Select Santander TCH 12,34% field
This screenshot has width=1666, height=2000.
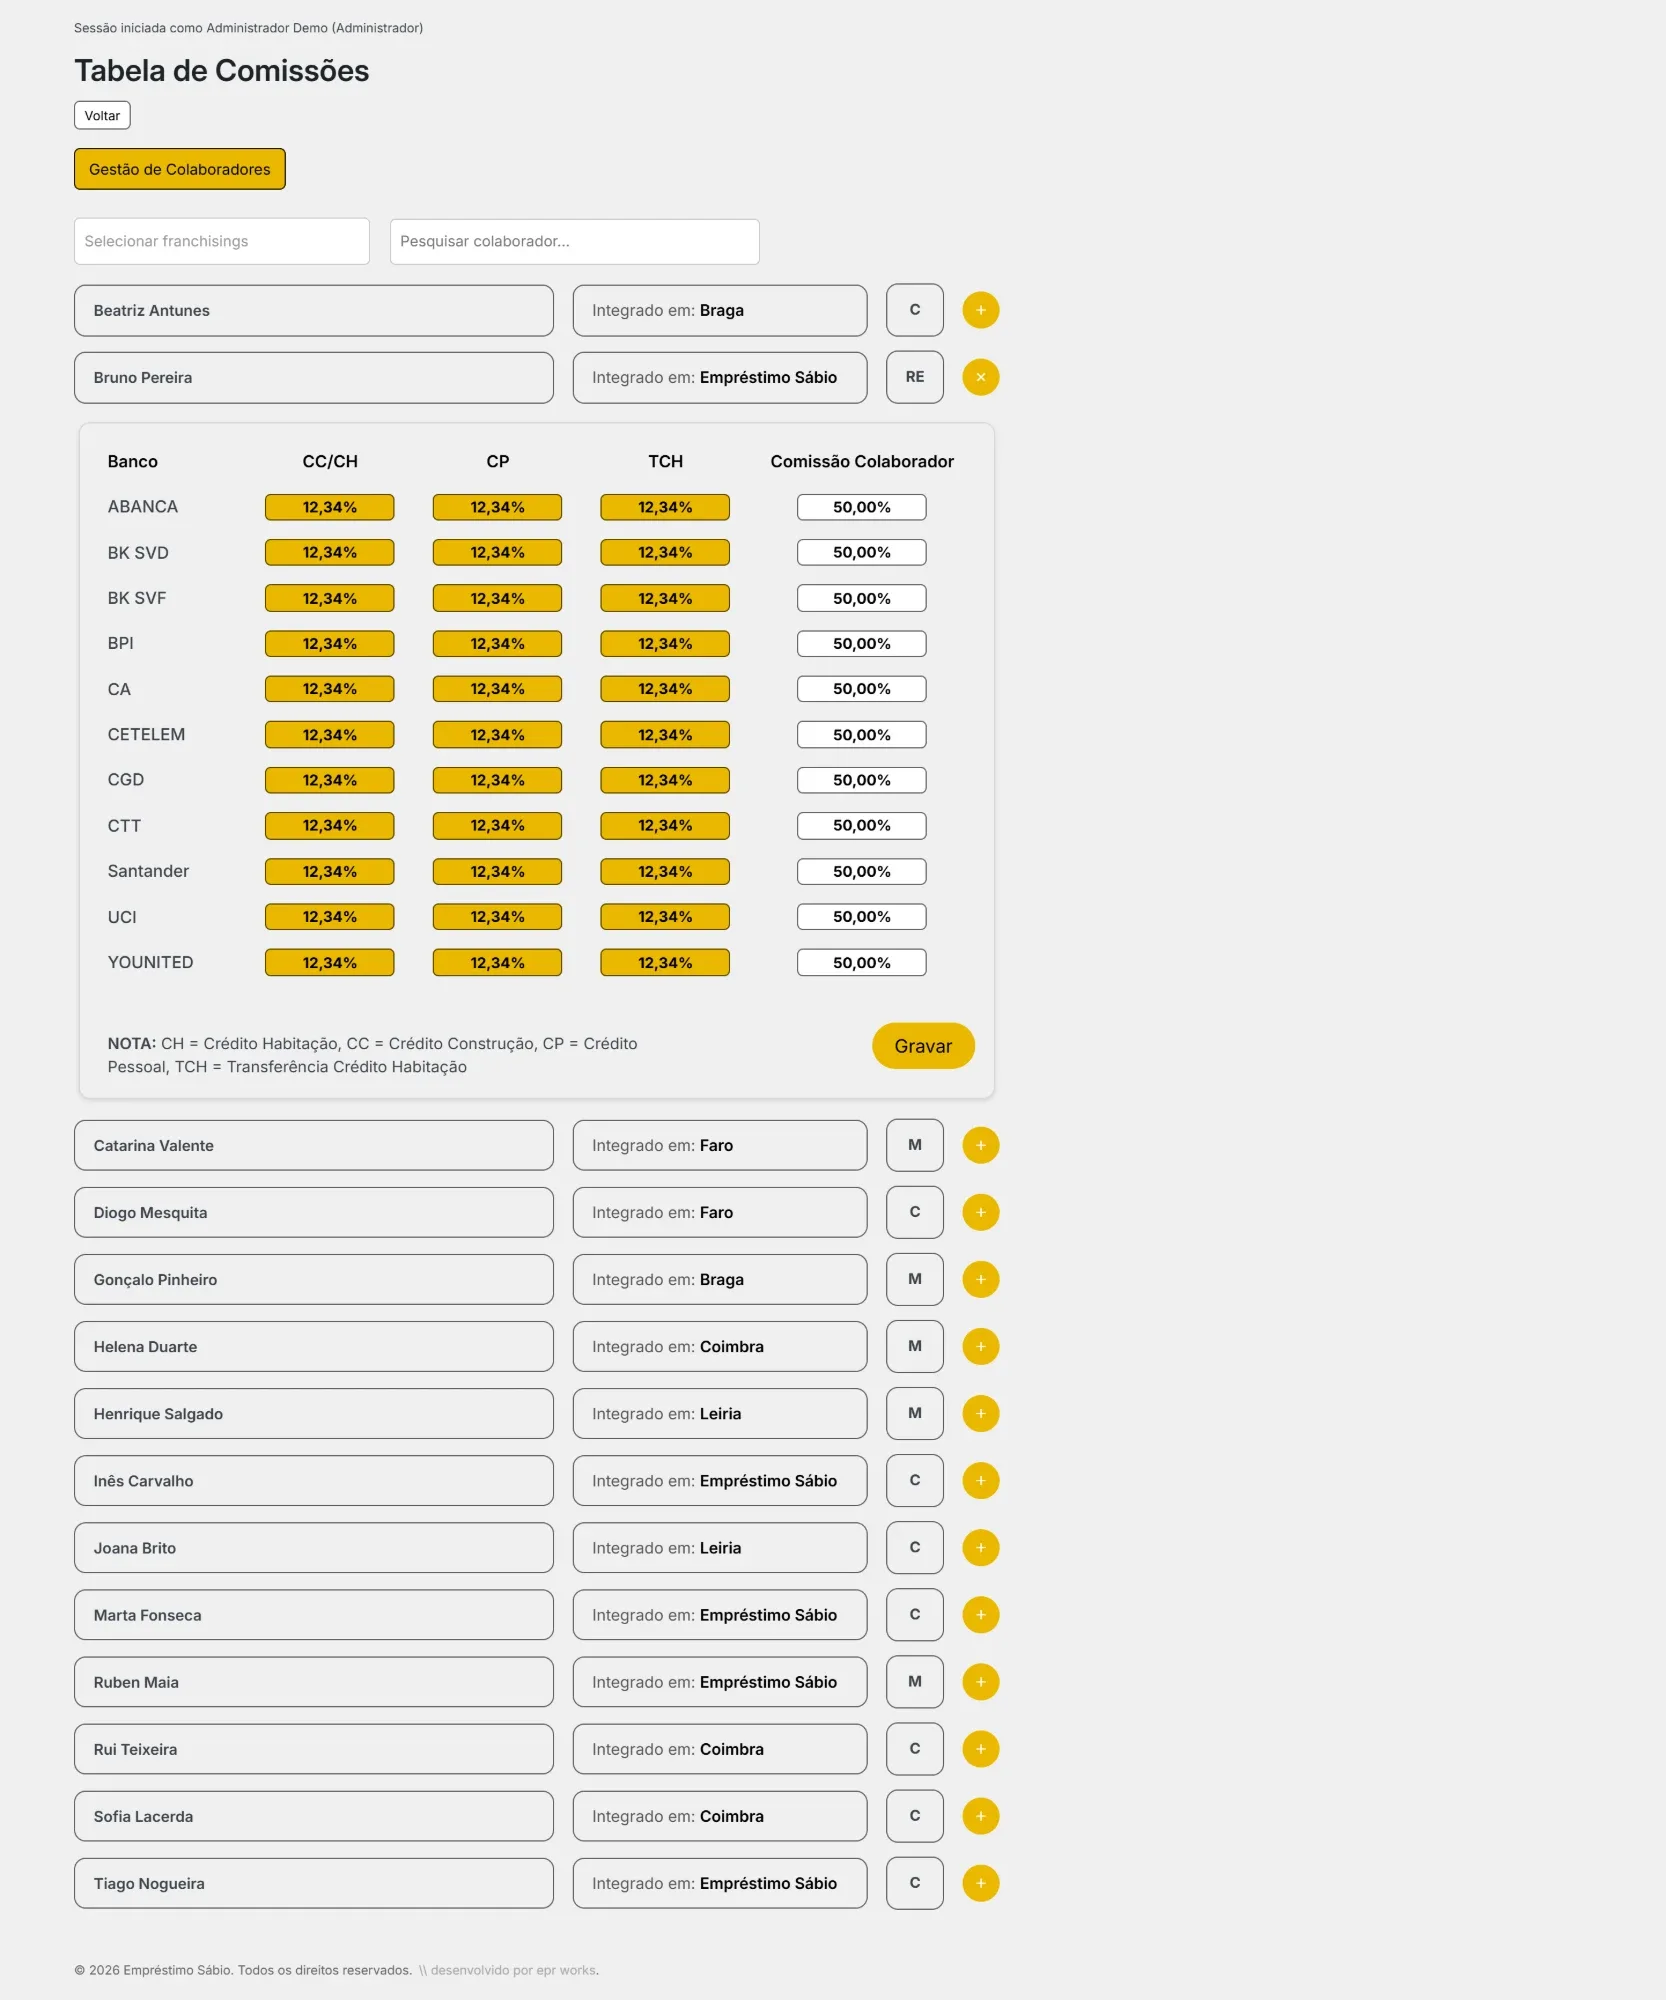(x=665, y=871)
